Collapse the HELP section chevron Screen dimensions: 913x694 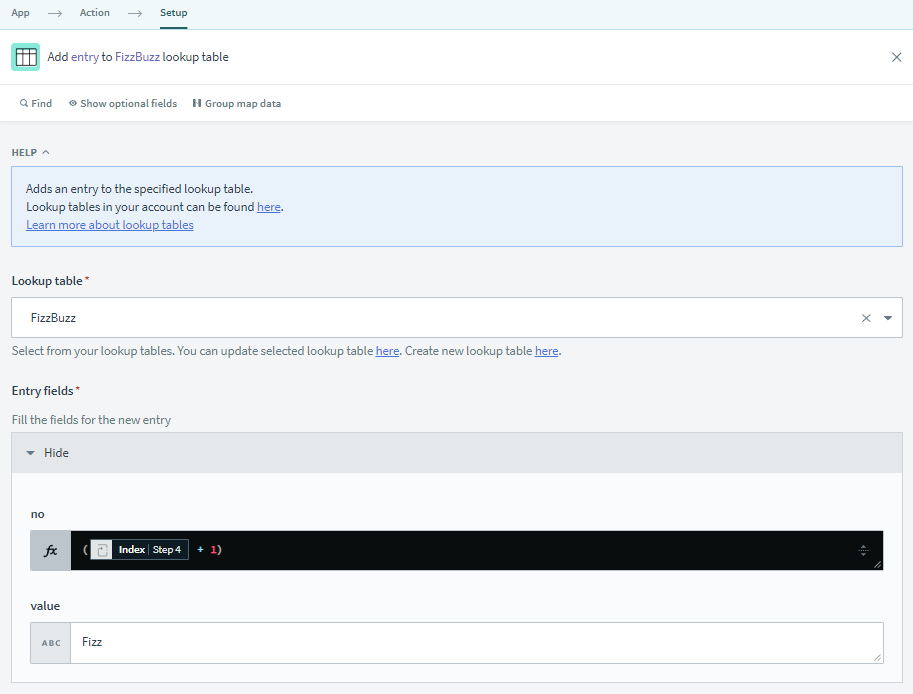[45, 152]
